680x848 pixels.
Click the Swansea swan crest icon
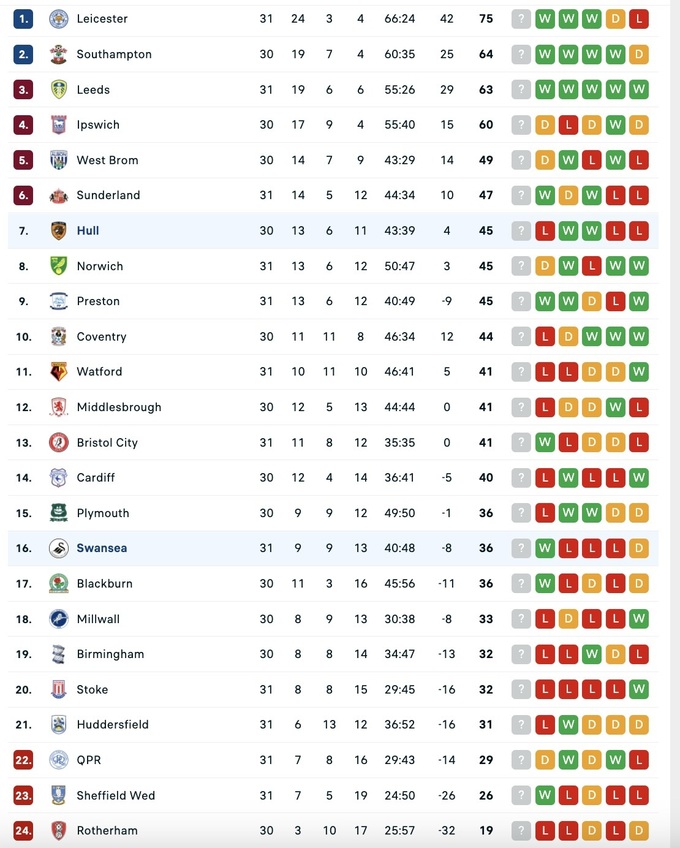pyautogui.click(x=59, y=548)
